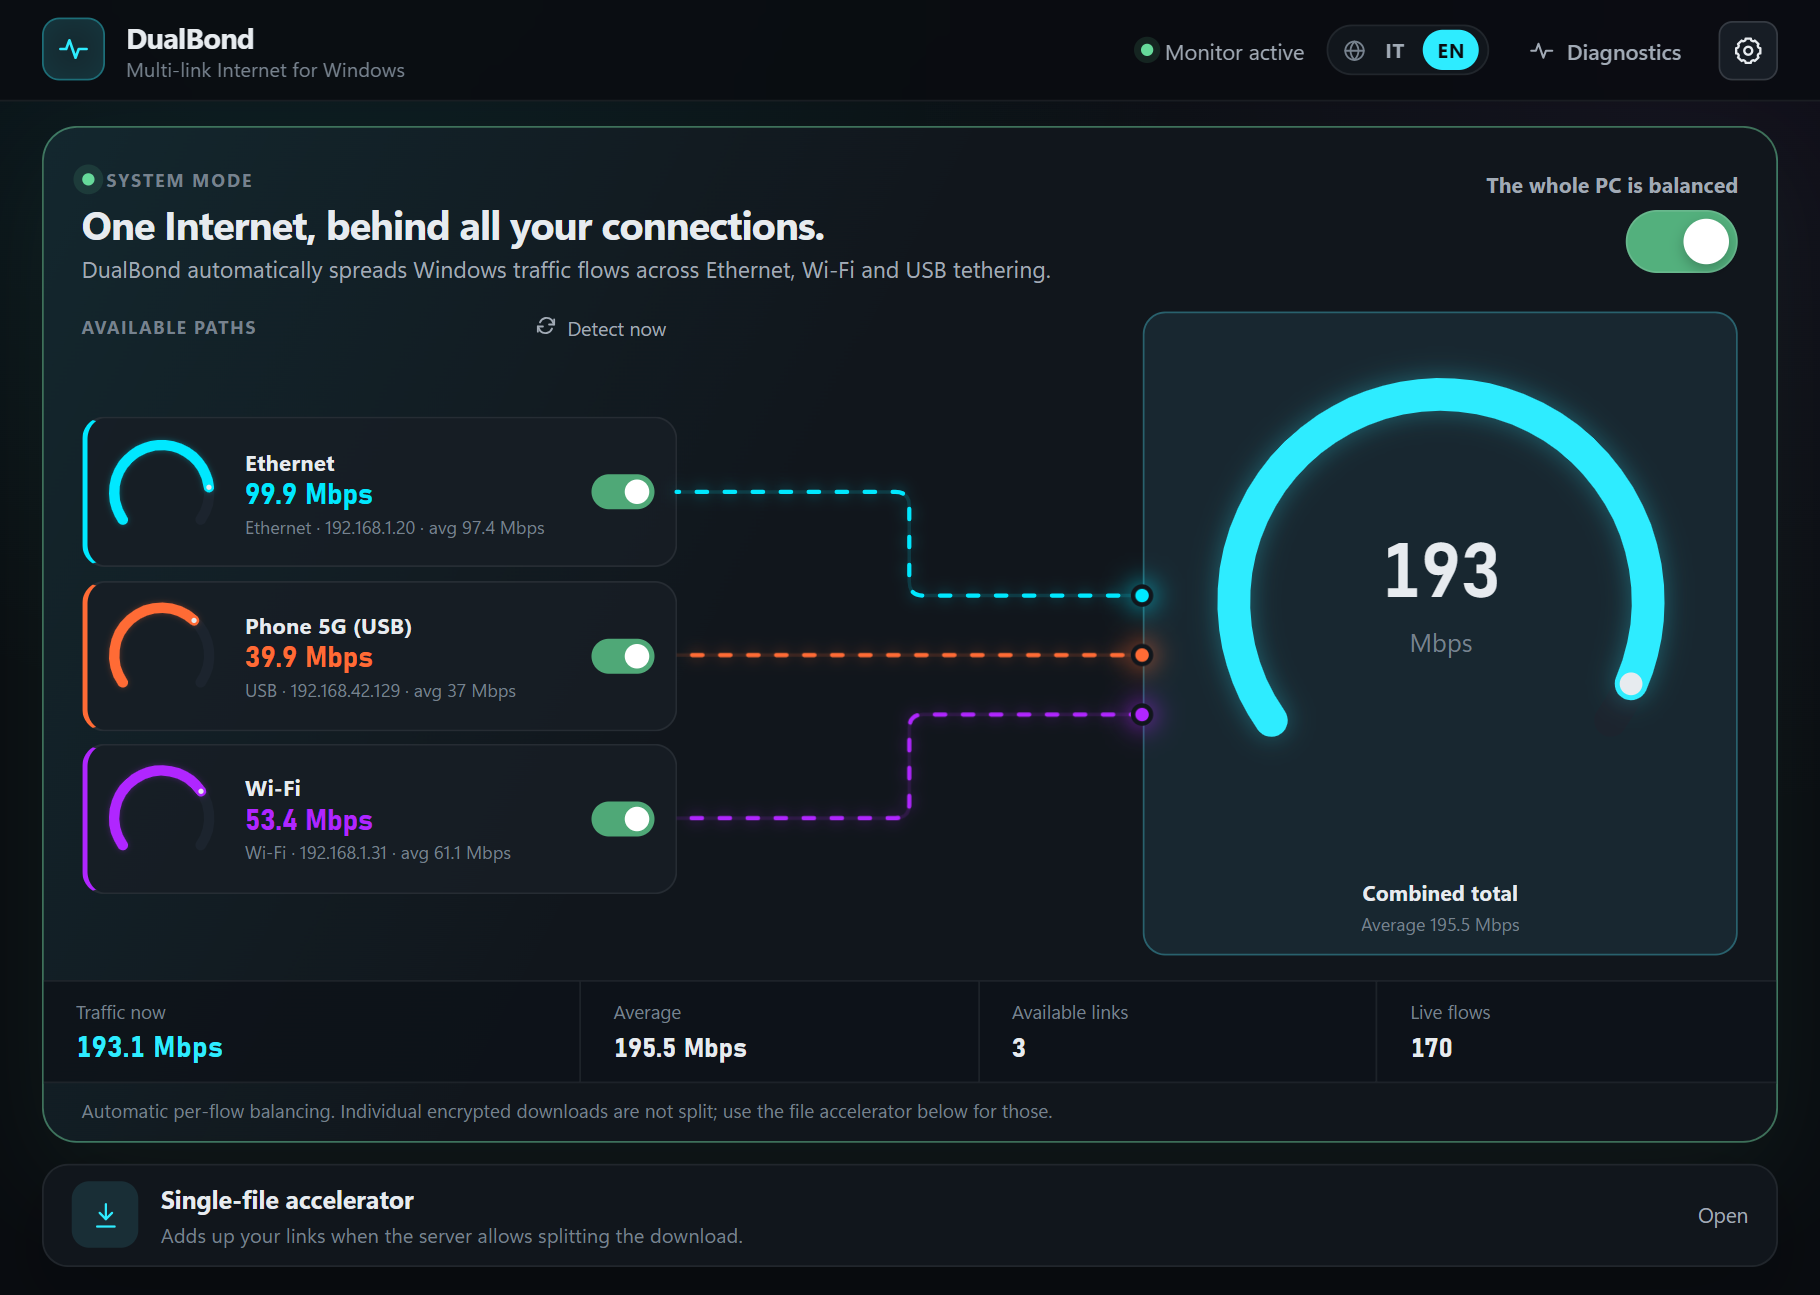Click the green Monitor active dot
The image size is (1820, 1295).
point(1147,50)
